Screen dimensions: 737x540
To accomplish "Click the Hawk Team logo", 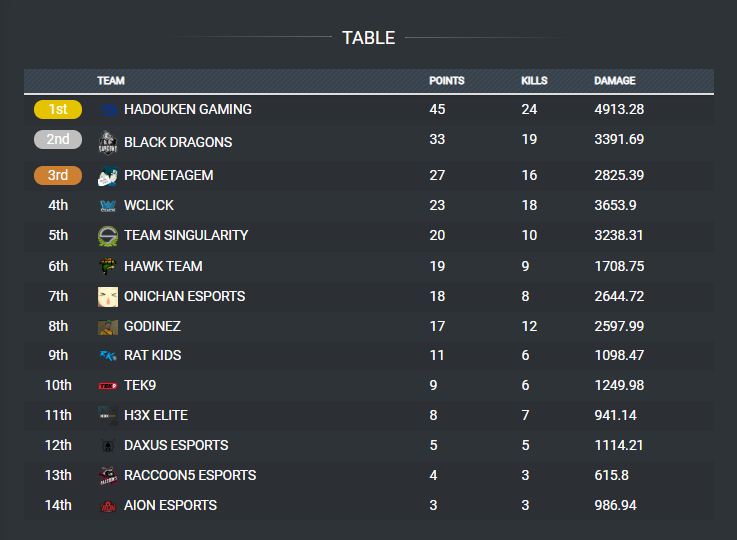I will pyautogui.click(x=108, y=266).
